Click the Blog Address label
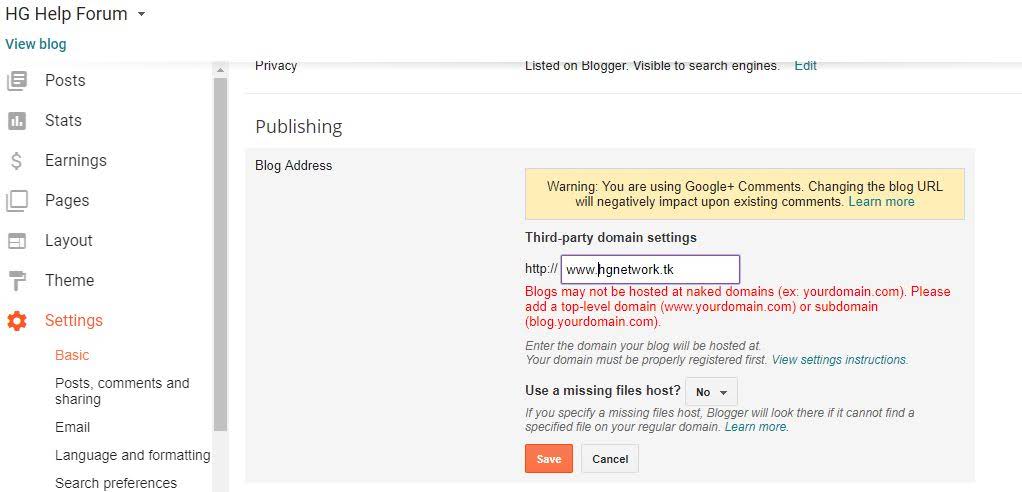This screenshot has height=492, width=1022. tap(293, 166)
